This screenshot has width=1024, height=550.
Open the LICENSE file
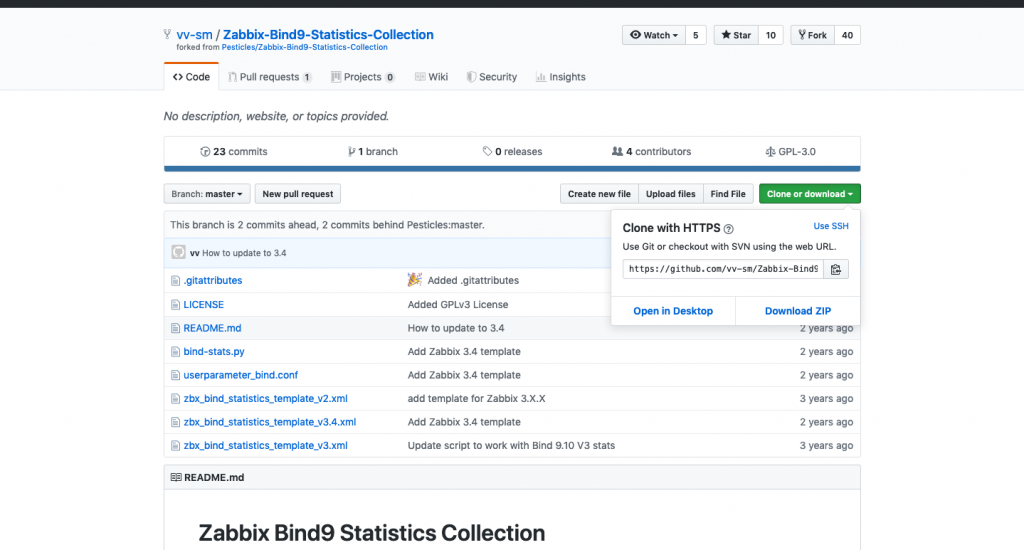click(204, 304)
